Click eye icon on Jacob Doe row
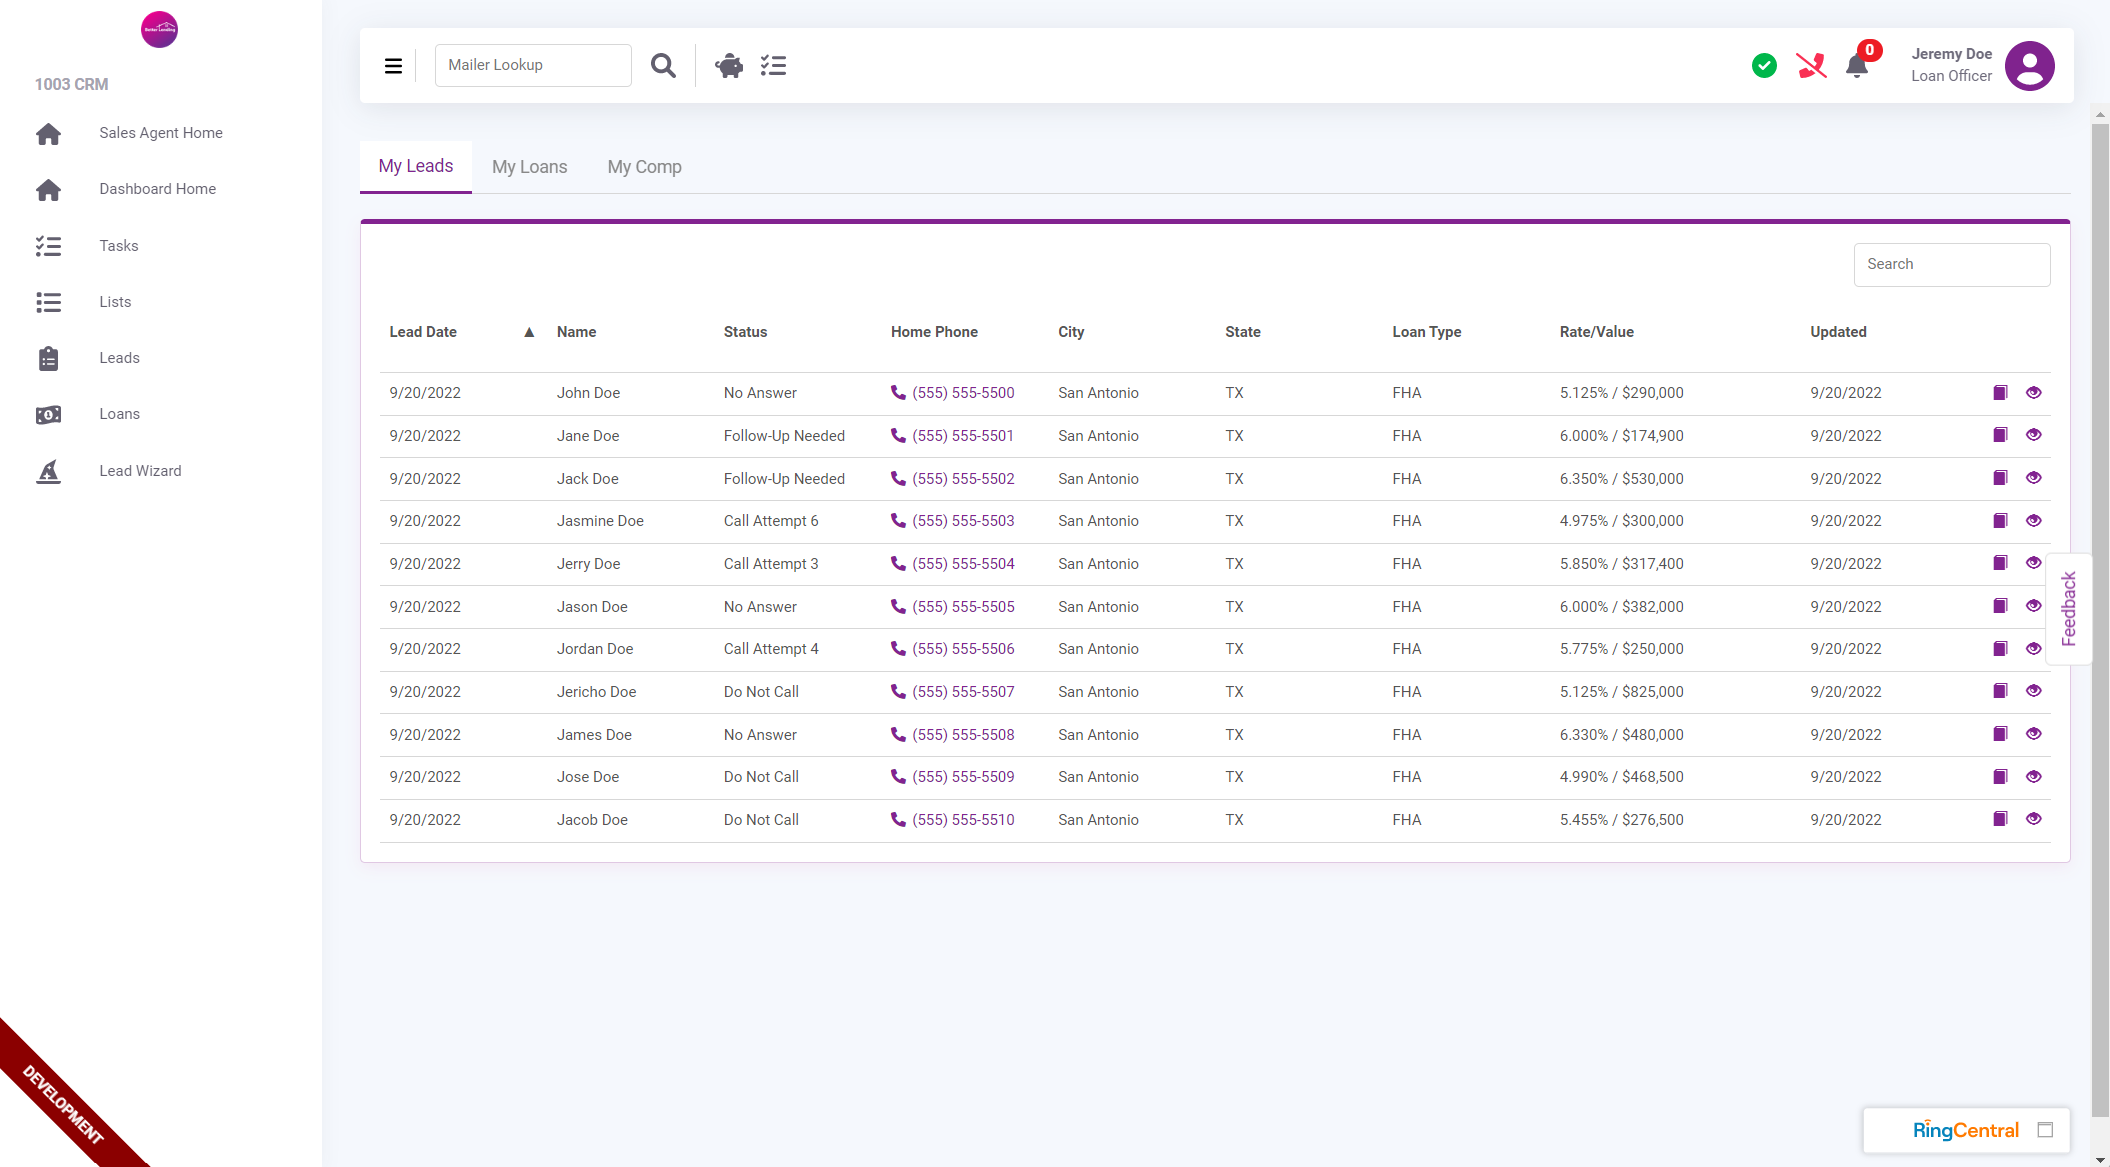This screenshot has height=1167, width=2110. [2033, 819]
